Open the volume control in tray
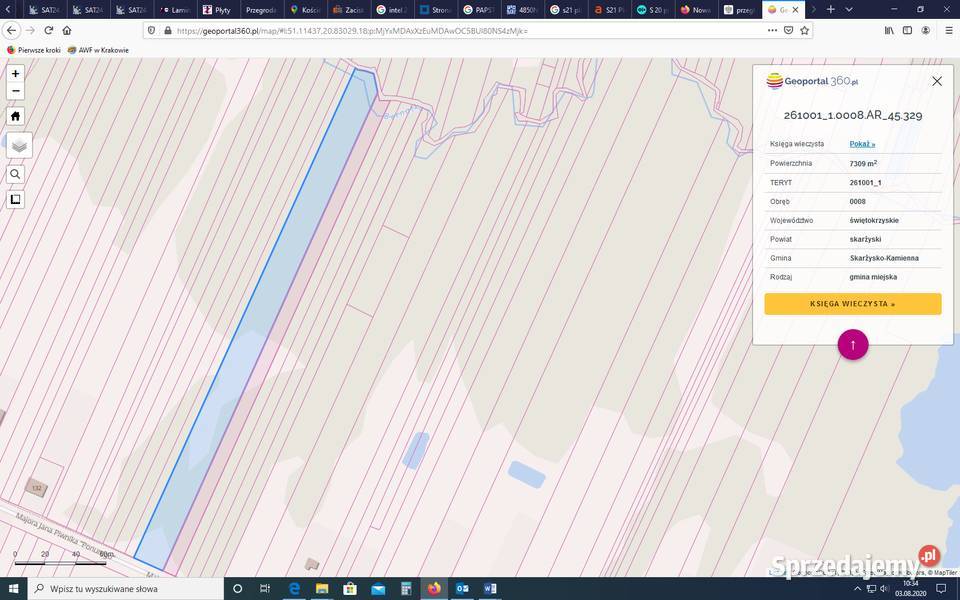This screenshot has width=960, height=600. (x=884, y=588)
